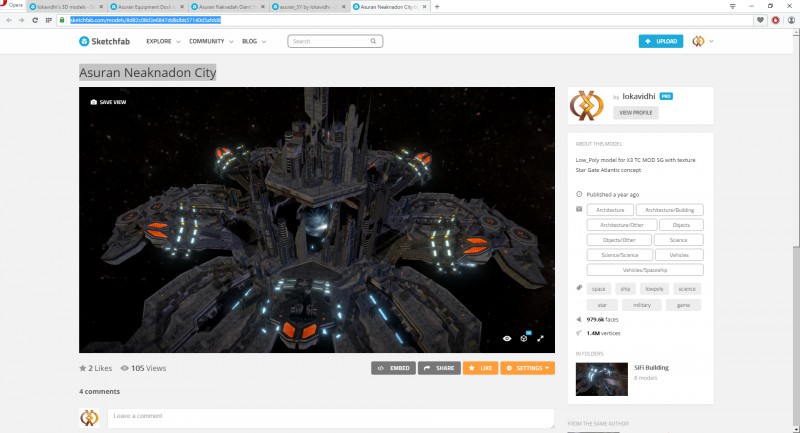Screen dimensions: 800x433
Task: Click the 'military' tag
Action: pyautogui.click(x=642, y=305)
